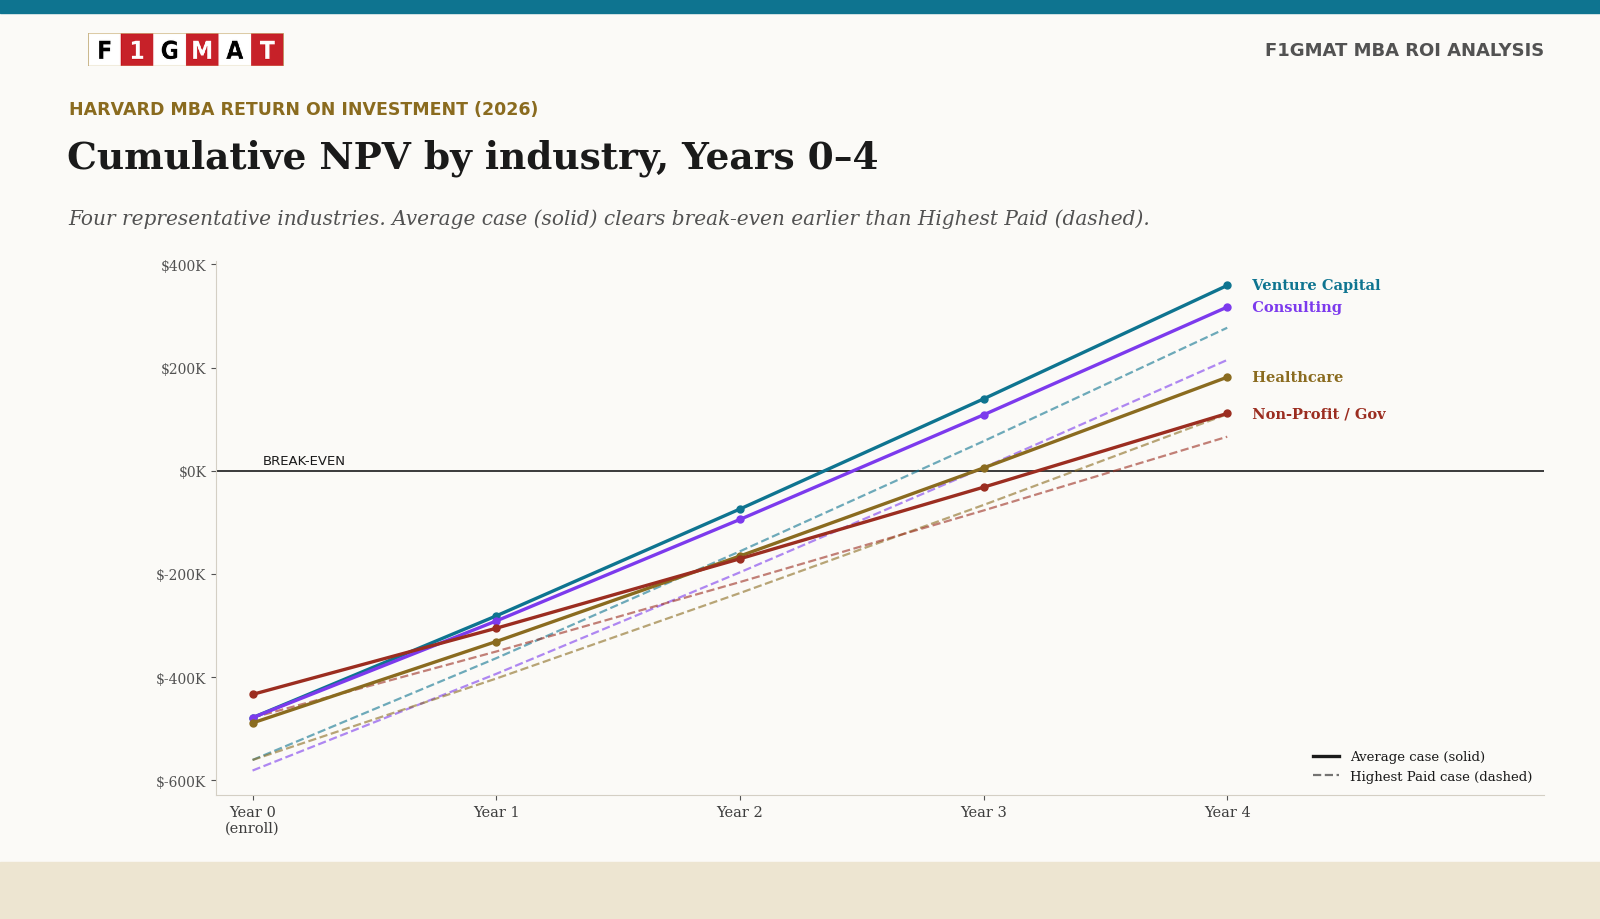Viewport: 1600px width, 919px height.
Task: Click the Venture Capital data point at Year 1
Action: click(x=496, y=617)
